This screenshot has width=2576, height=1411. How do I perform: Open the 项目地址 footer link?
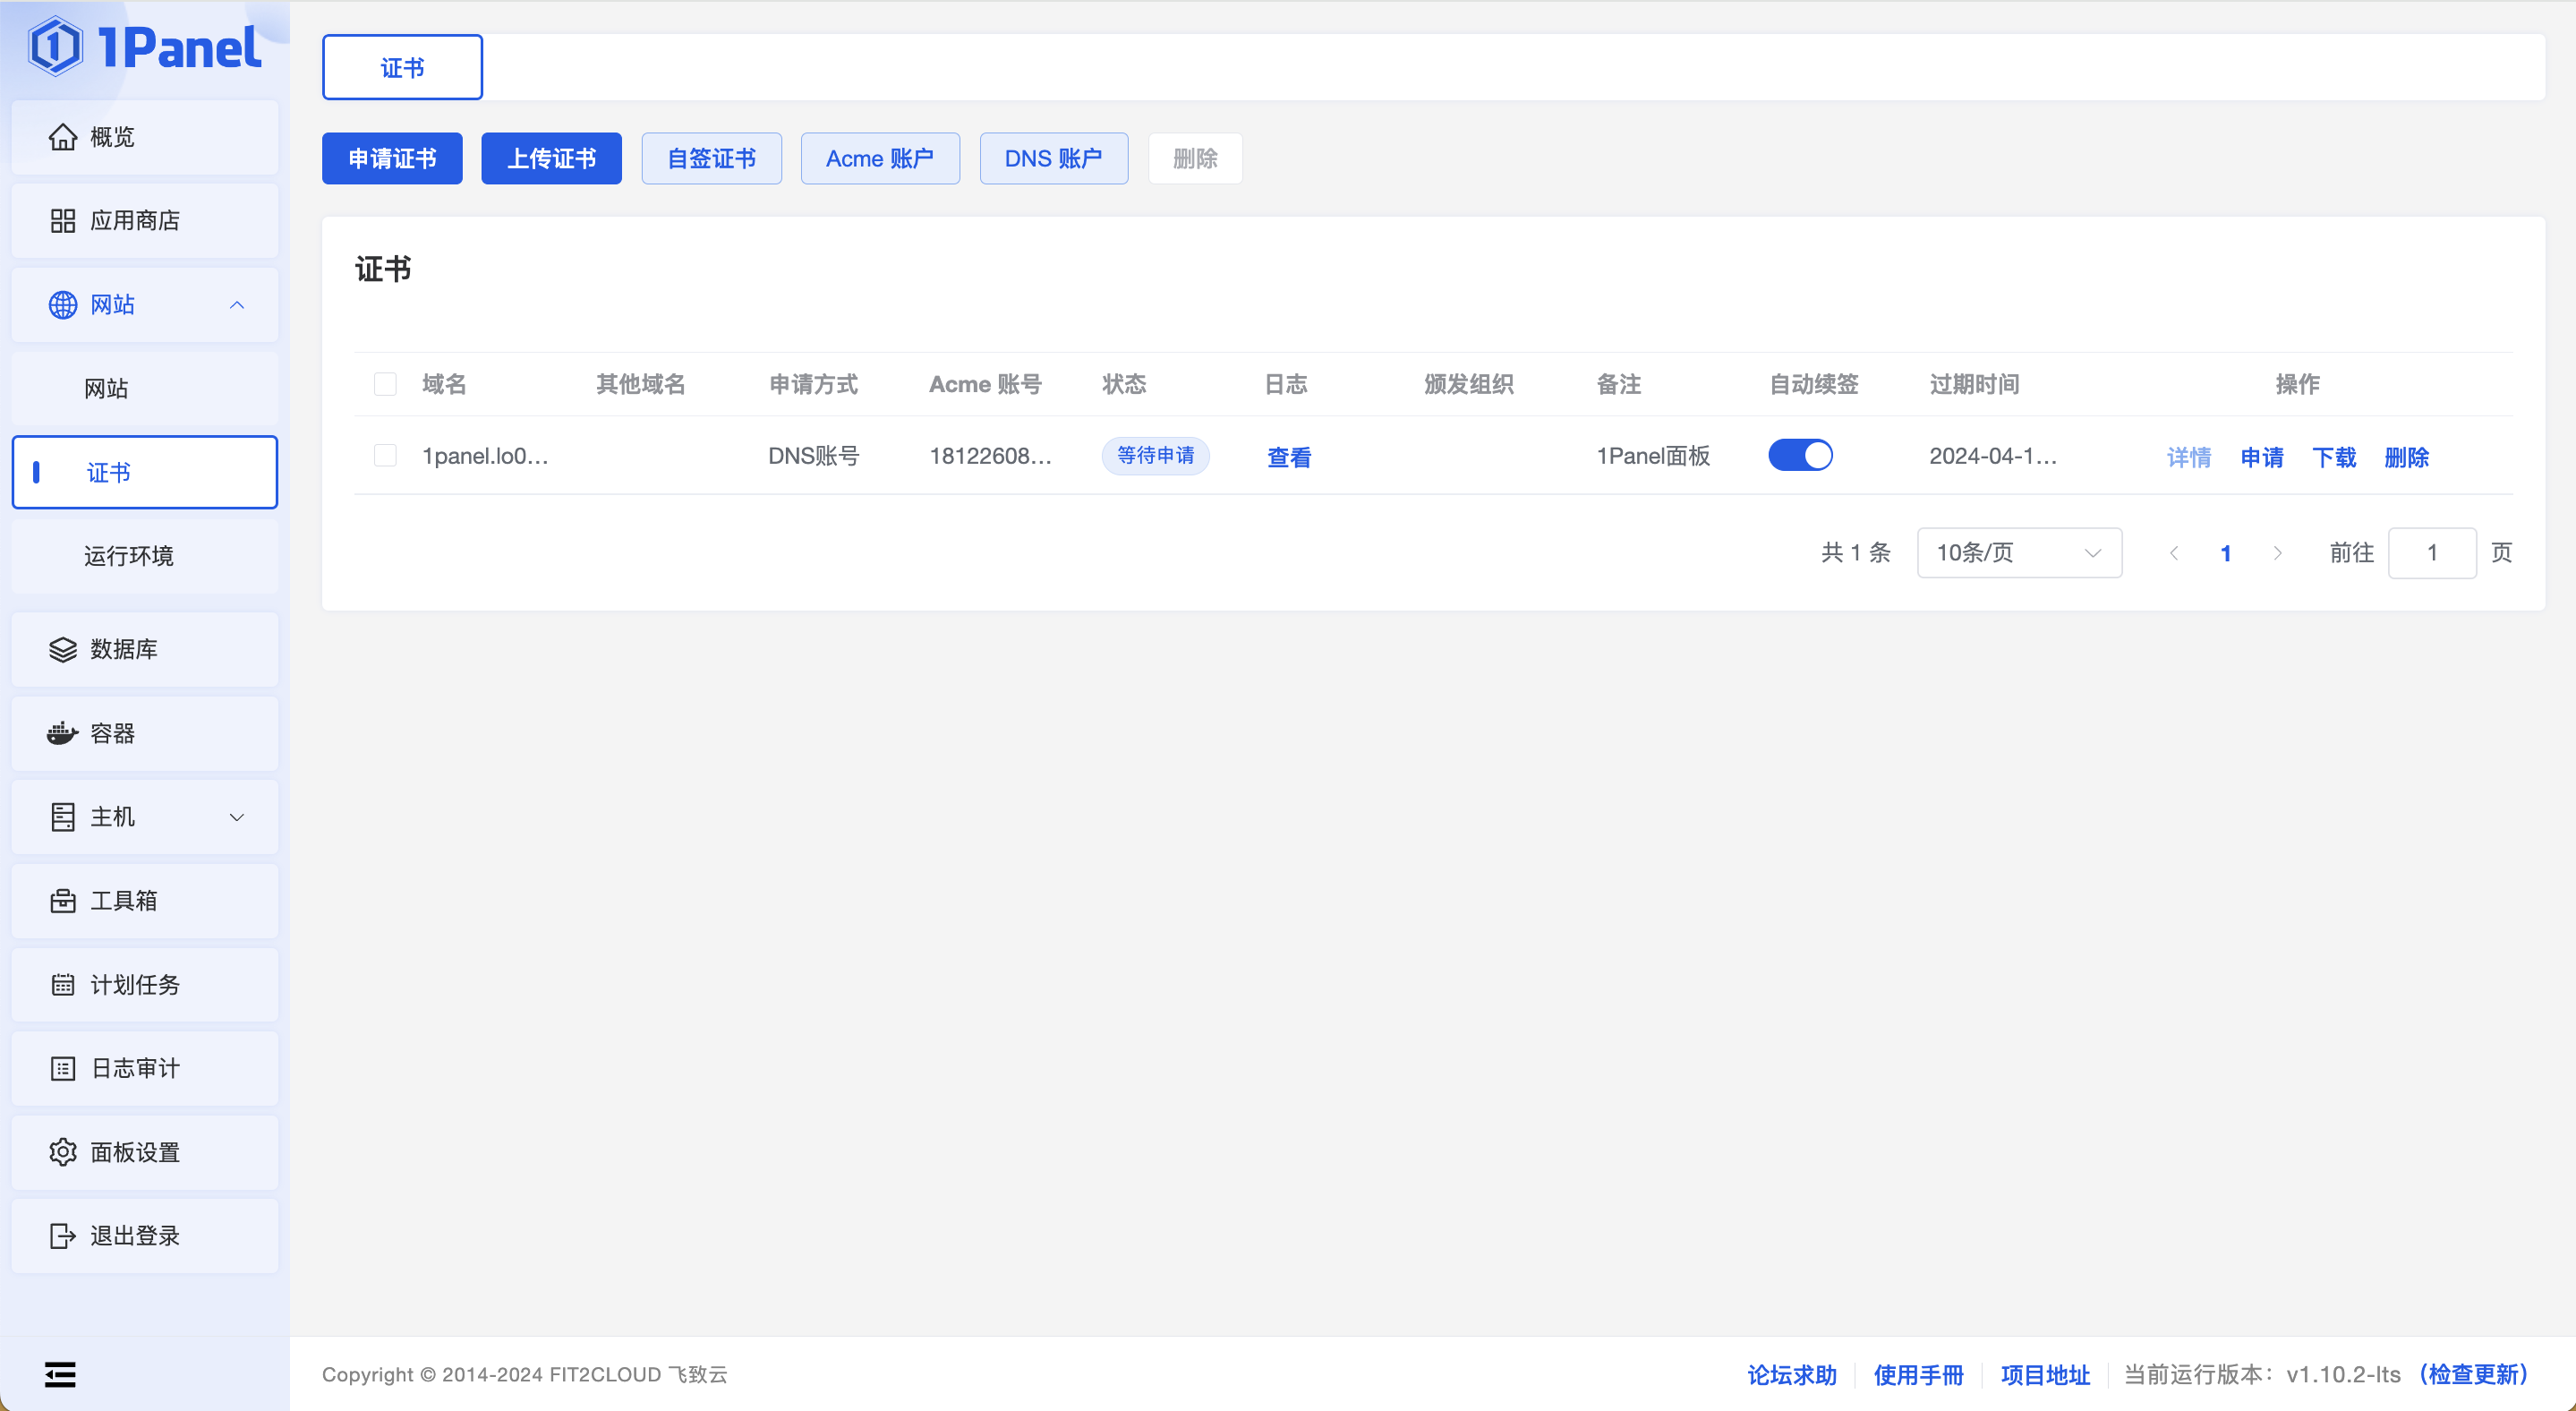[x=2045, y=1375]
